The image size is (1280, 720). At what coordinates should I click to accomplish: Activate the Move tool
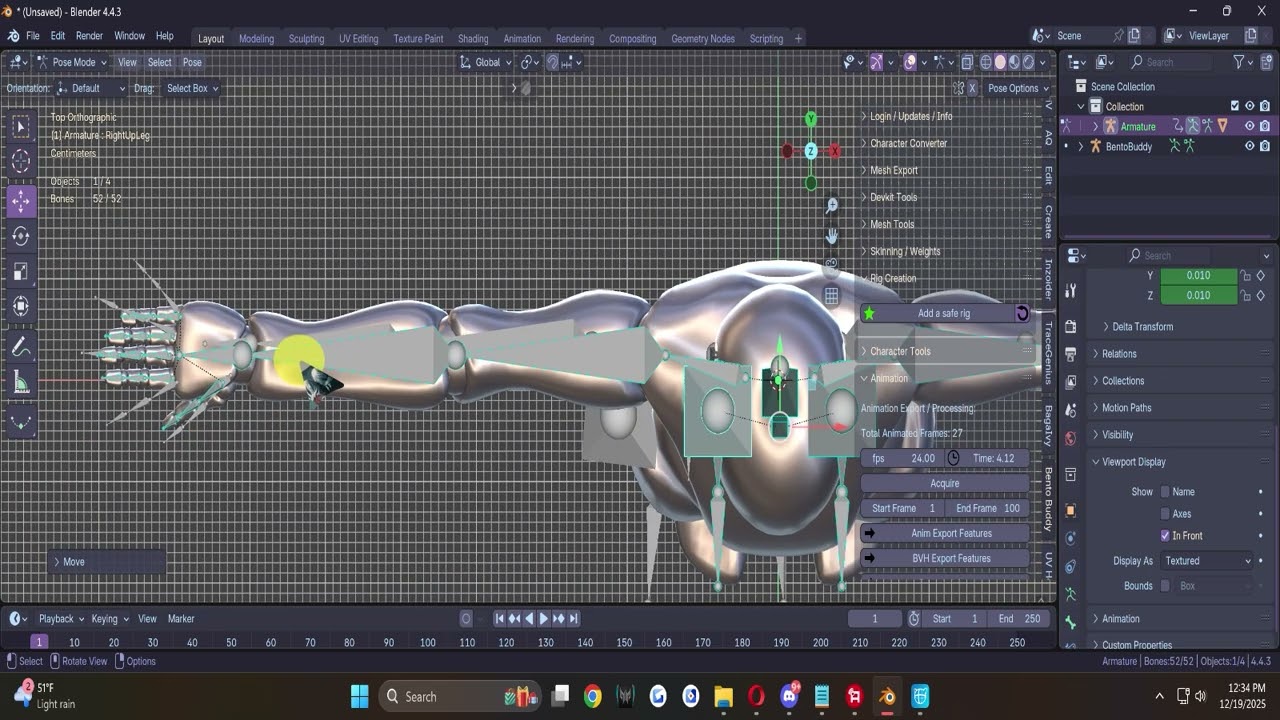coord(21,200)
